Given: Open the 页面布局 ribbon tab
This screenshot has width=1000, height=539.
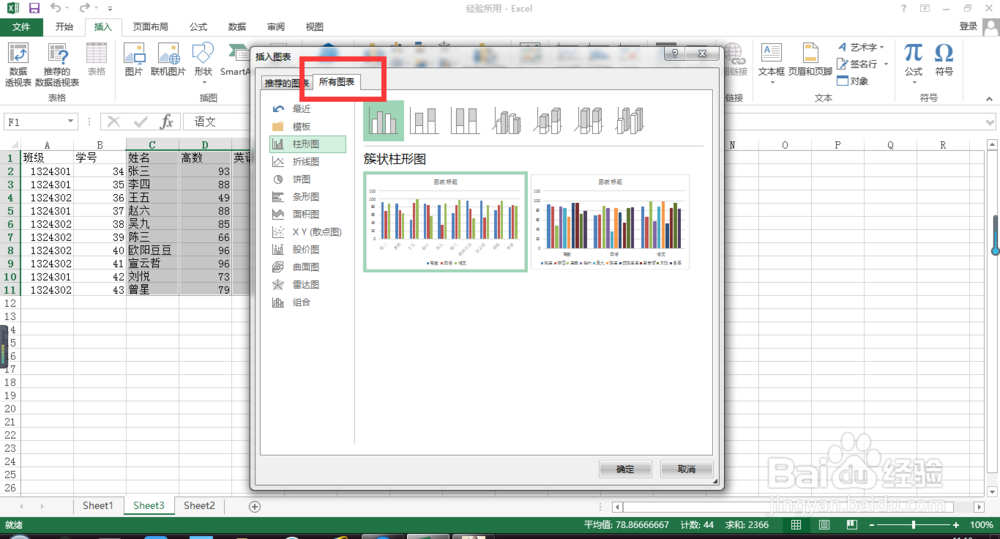Looking at the screenshot, I should [x=151, y=27].
